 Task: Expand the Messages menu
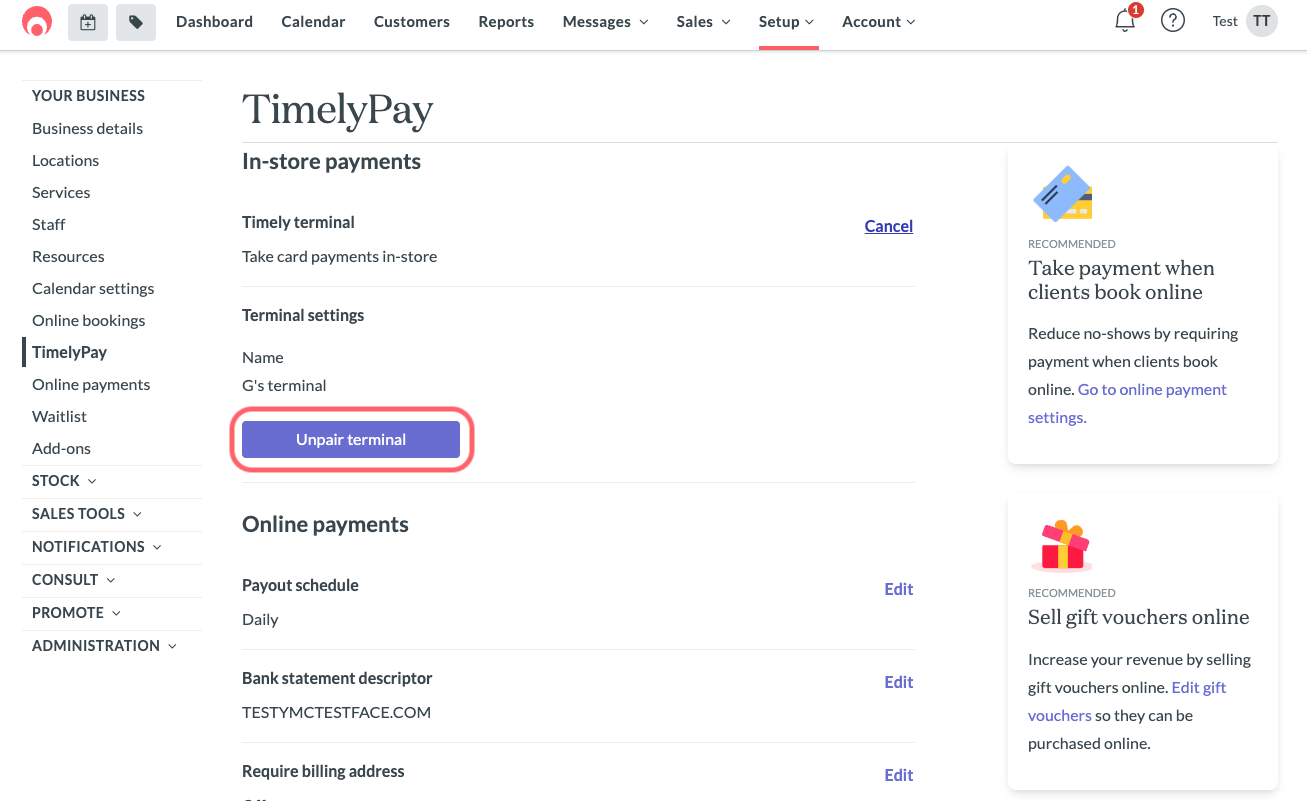coord(605,21)
